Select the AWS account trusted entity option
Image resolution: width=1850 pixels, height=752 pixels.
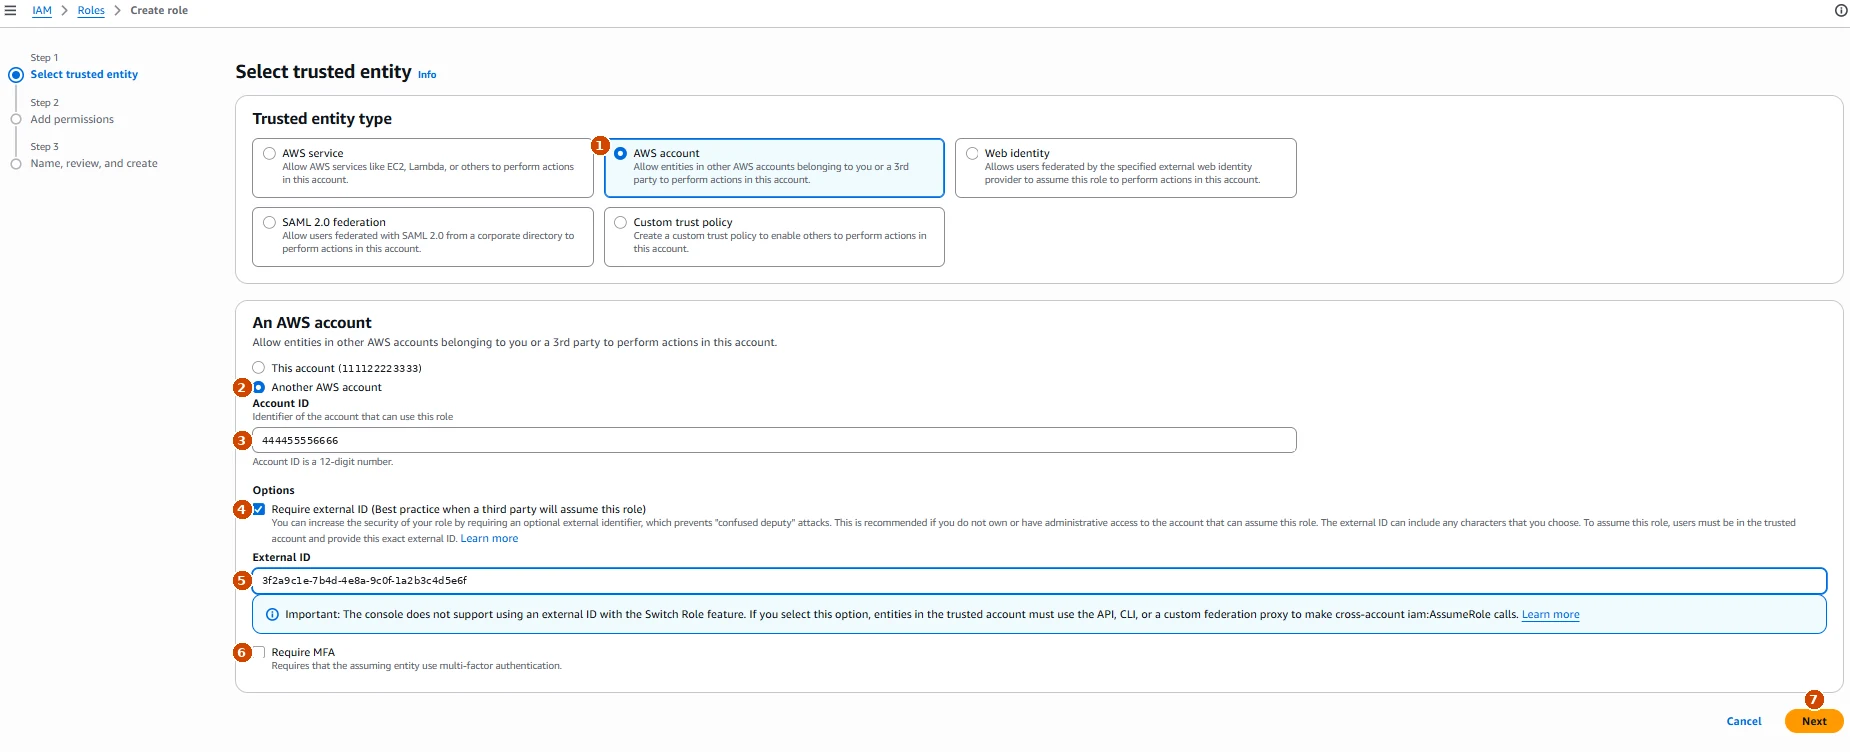[x=620, y=153]
